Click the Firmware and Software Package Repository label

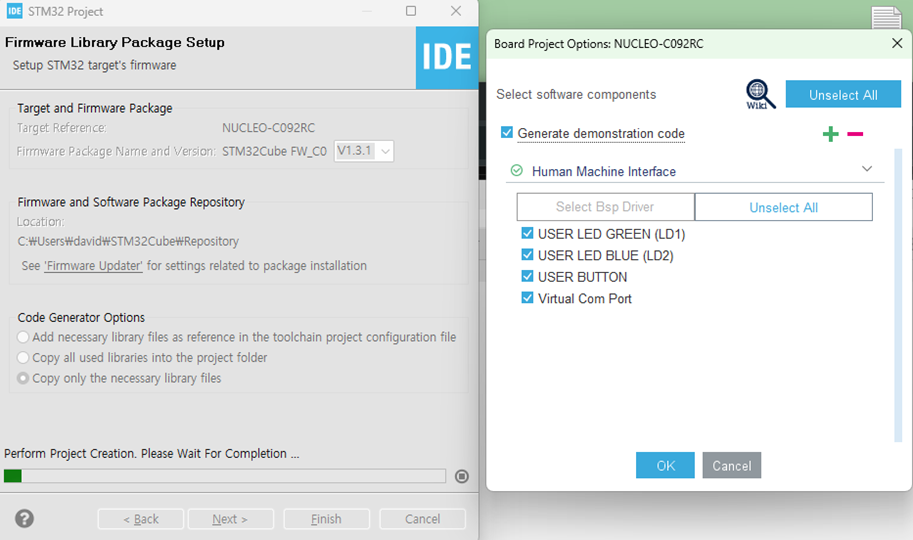[131, 202]
